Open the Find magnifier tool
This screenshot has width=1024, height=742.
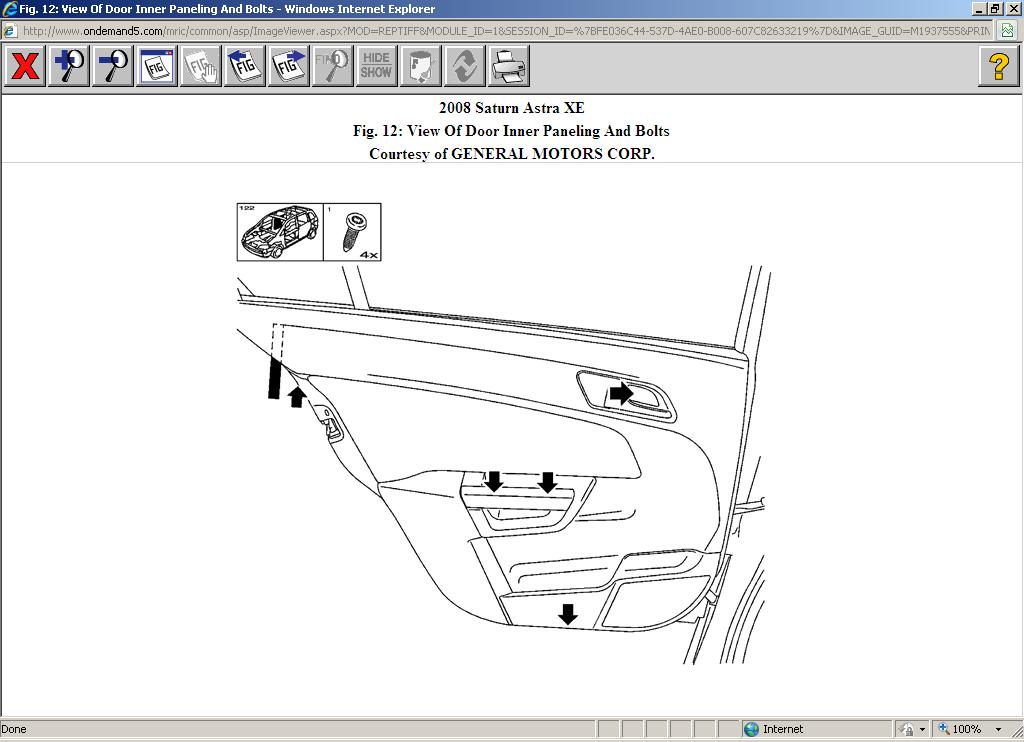point(332,66)
